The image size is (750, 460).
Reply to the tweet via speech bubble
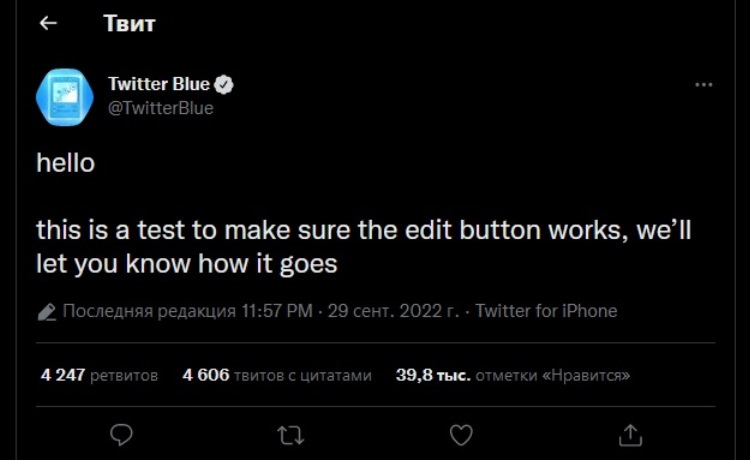point(121,435)
